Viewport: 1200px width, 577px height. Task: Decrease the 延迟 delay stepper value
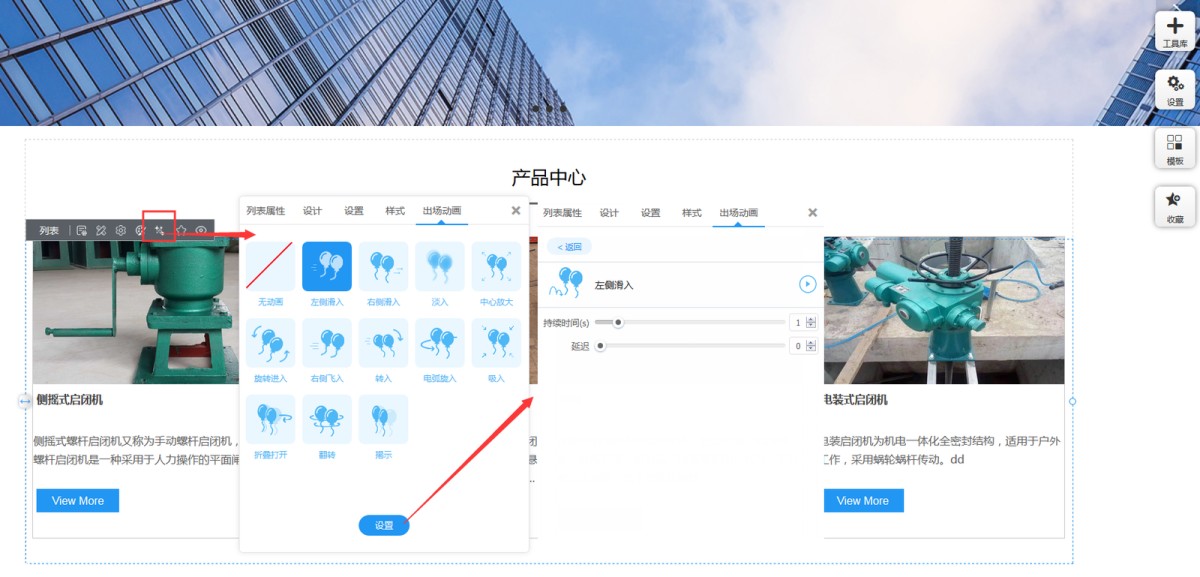[x=811, y=349]
